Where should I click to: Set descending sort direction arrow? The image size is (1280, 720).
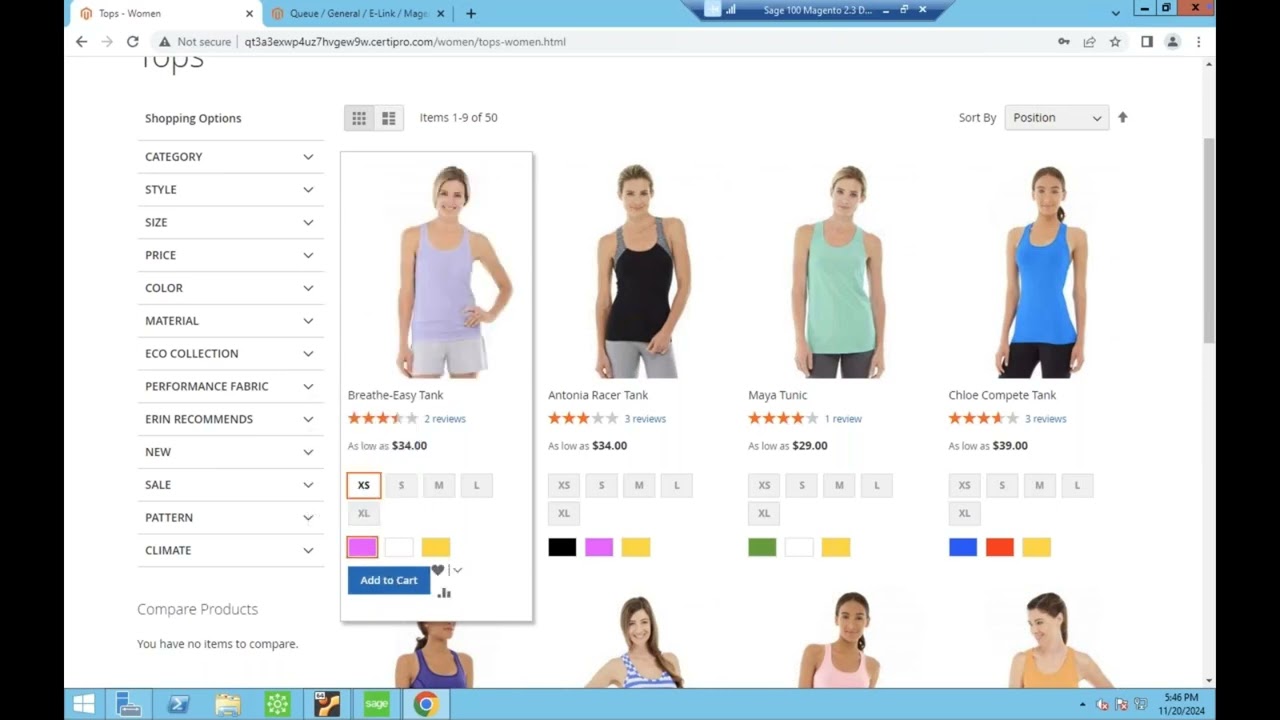tap(1122, 117)
